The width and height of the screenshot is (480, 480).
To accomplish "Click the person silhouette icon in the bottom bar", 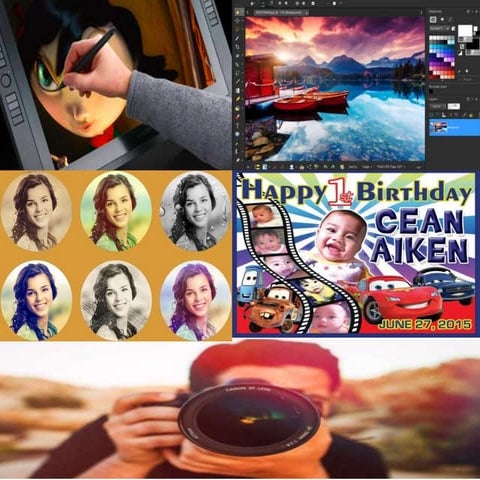I will coord(291,167).
